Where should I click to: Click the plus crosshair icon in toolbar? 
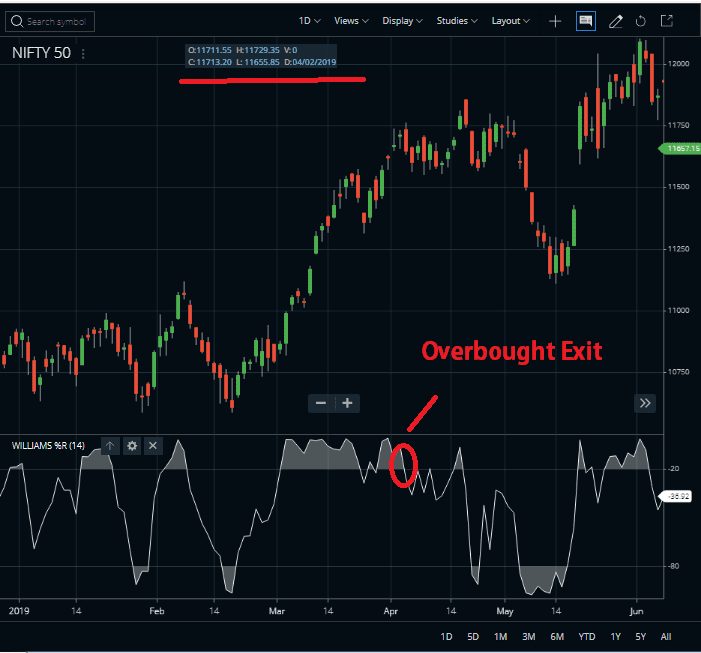point(555,21)
